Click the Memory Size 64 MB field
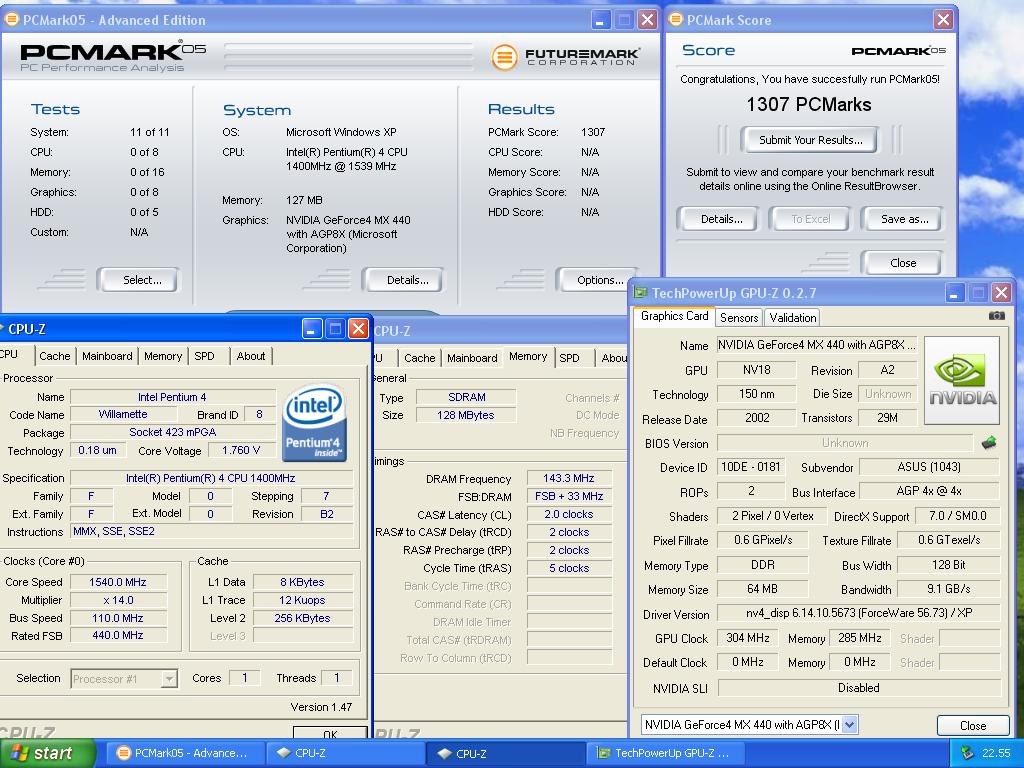 tap(761, 589)
